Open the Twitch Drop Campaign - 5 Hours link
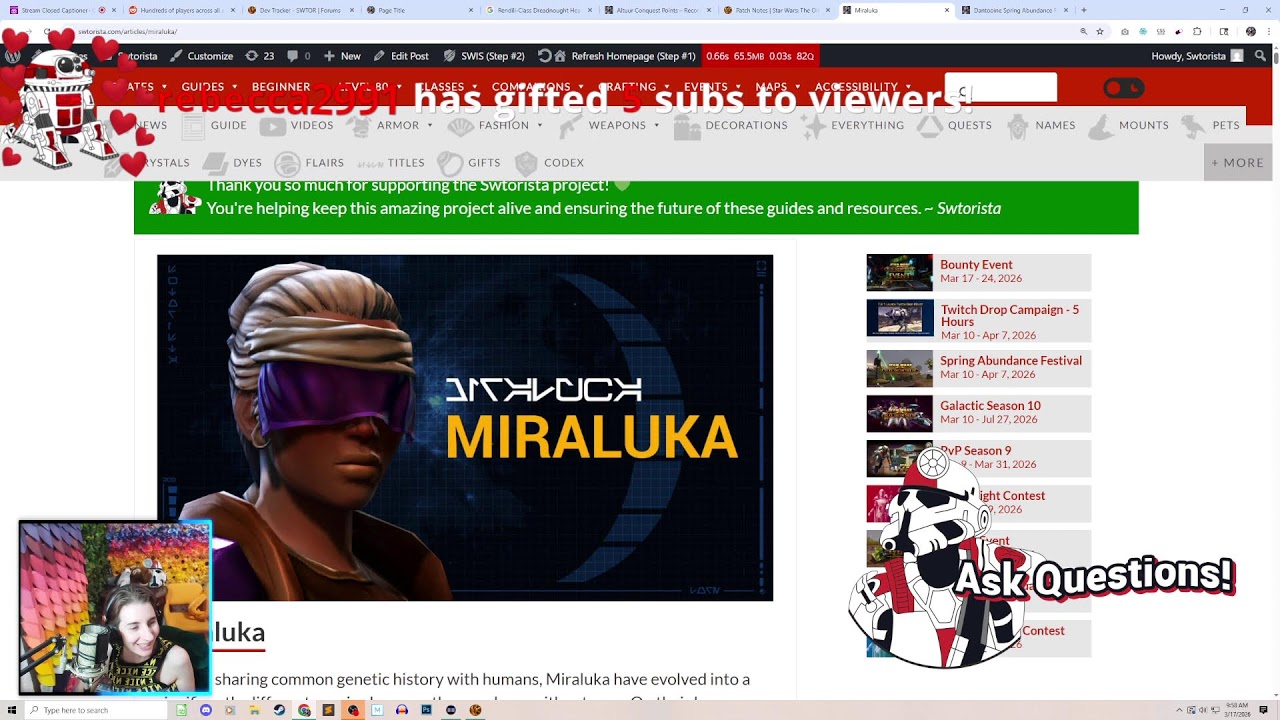This screenshot has height=720, width=1280. [x=1010, y=315]
